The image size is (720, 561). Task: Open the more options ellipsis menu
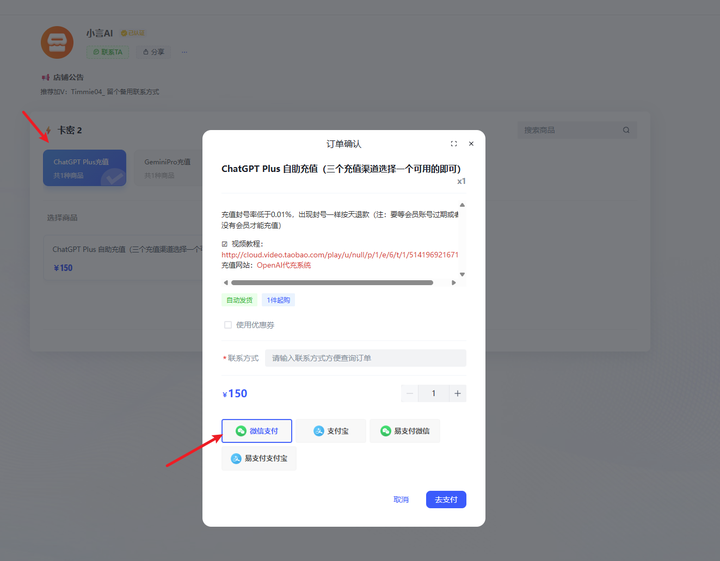(x=184, y=52)
